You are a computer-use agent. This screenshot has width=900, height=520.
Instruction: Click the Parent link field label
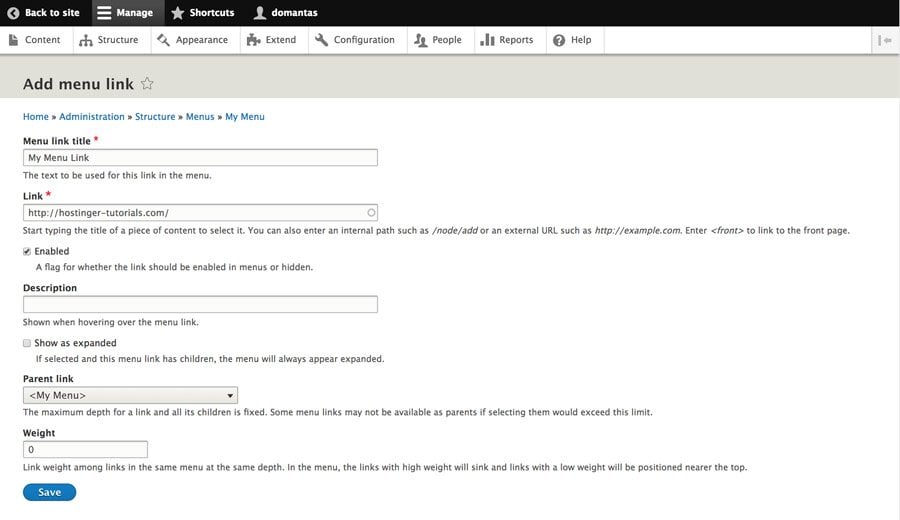tap(48, 379)
